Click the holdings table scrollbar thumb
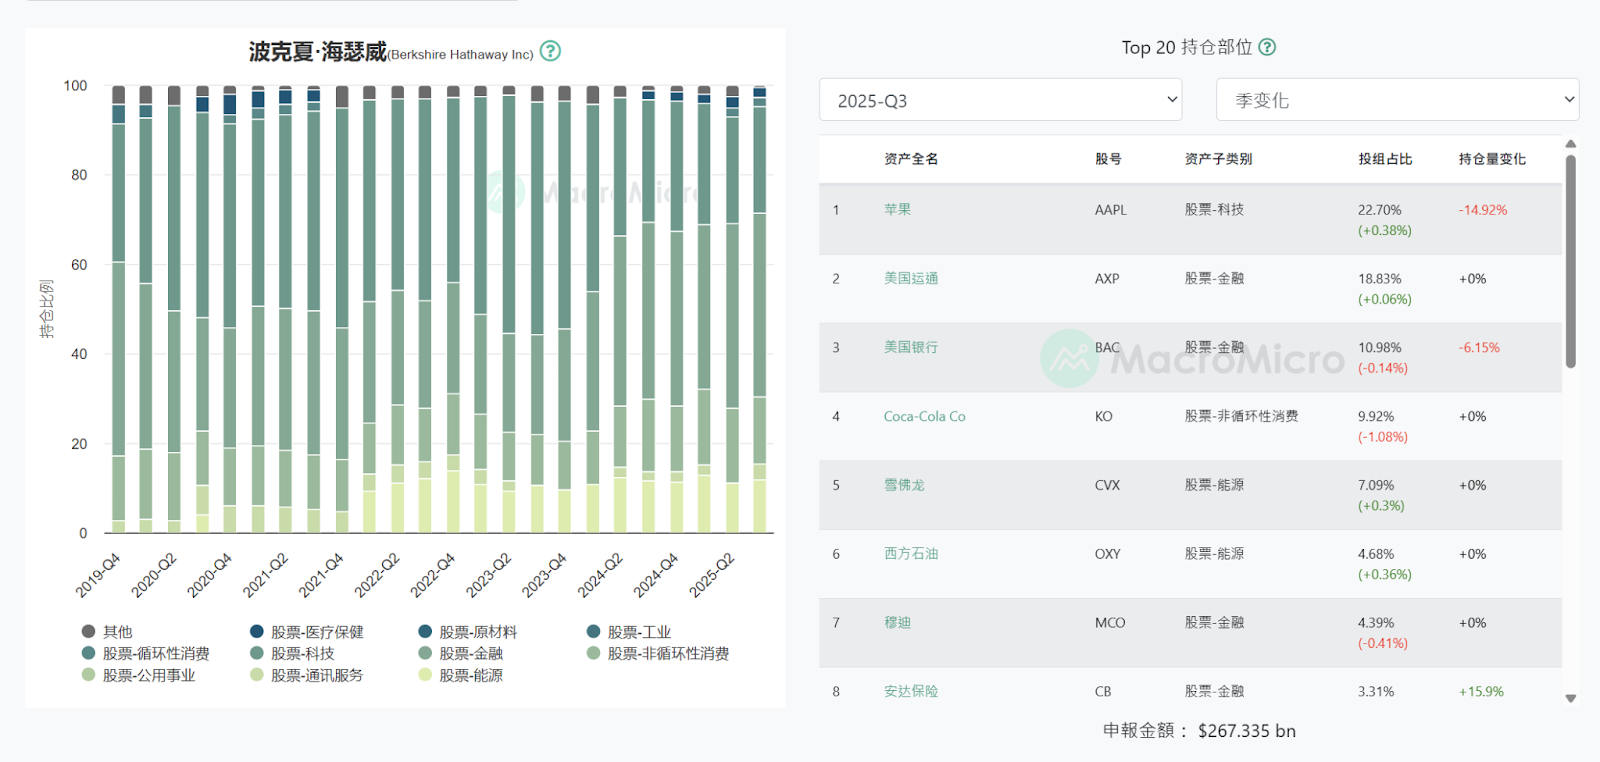The width and height of the screenshot is (1600, 762). click(x=1570, y=260)
